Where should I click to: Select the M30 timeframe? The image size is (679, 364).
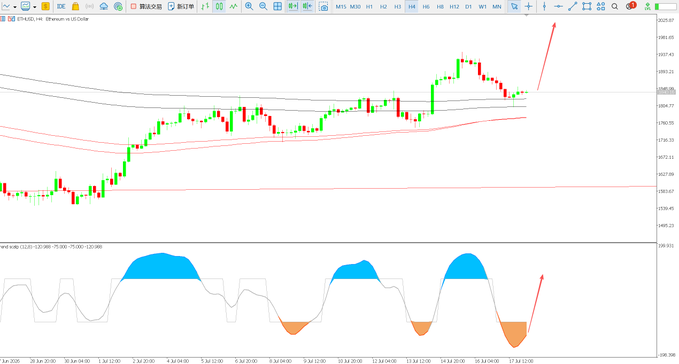[x=355, y=6]
